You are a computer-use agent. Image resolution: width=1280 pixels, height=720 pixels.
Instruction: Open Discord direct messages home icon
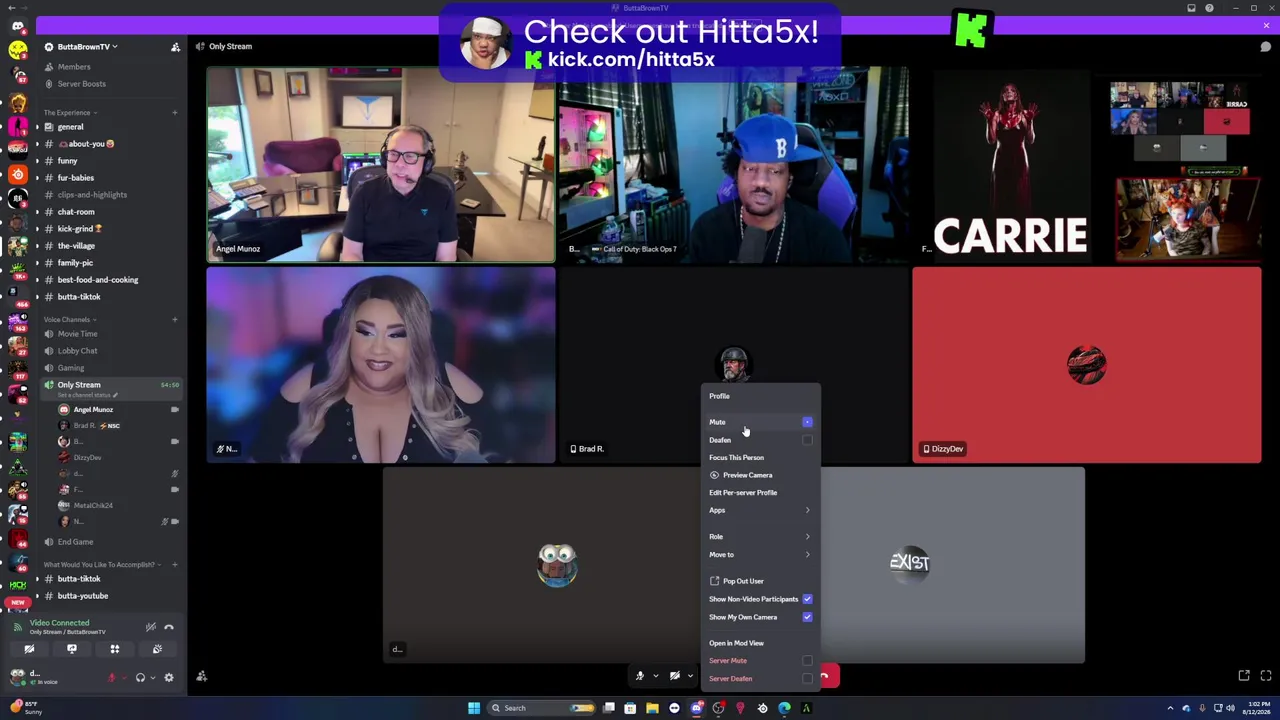click(17, 26)
